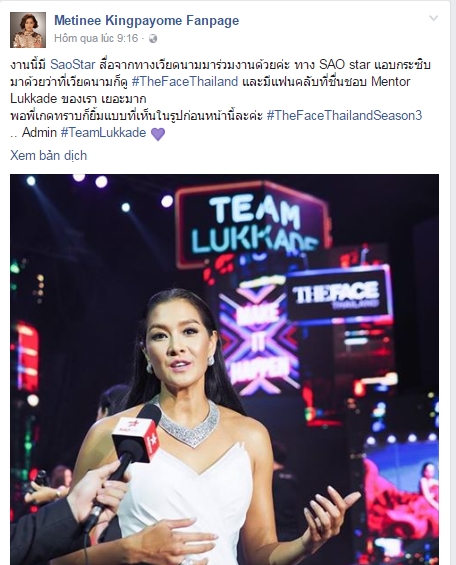Open the #TheFaceThailandSeason3 hashtag

(344, 115)
